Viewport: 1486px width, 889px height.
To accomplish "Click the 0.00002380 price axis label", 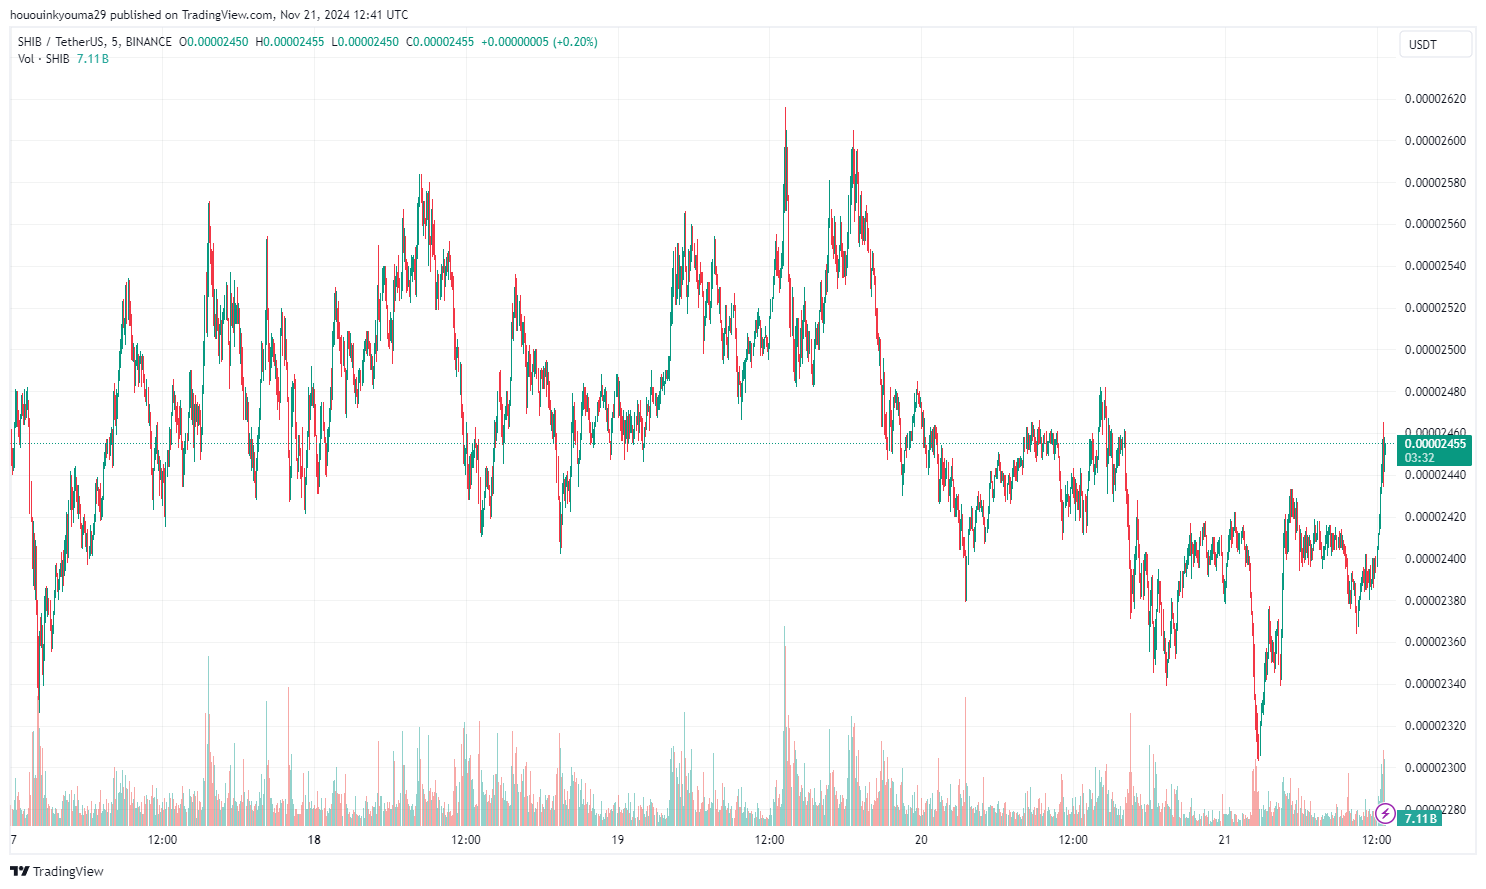I will click(1435, 601).
